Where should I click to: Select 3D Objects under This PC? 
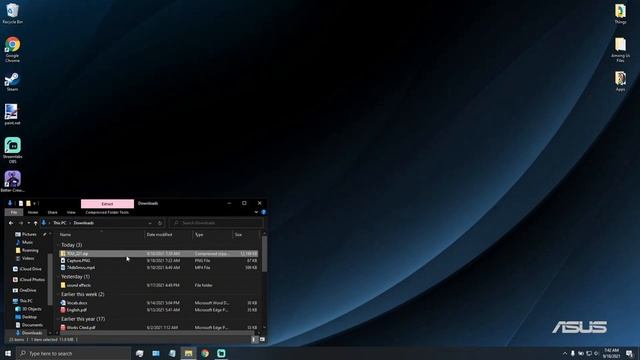click(x=31, y=309)
